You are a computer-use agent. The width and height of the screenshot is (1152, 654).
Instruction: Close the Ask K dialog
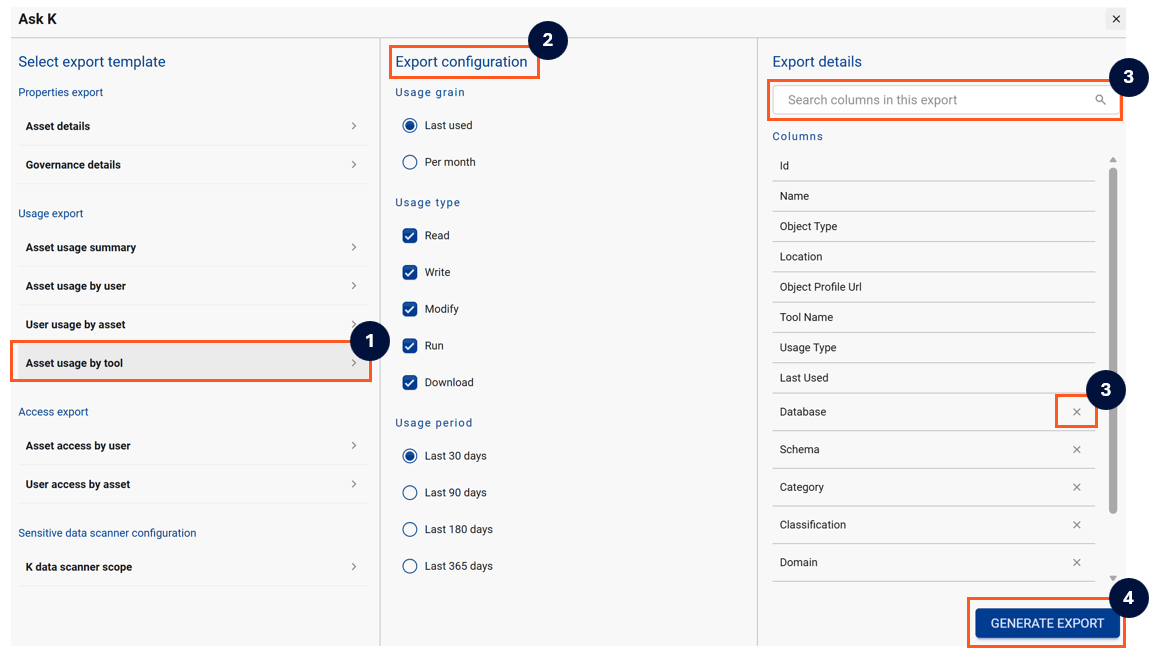tap(1115, 19)
